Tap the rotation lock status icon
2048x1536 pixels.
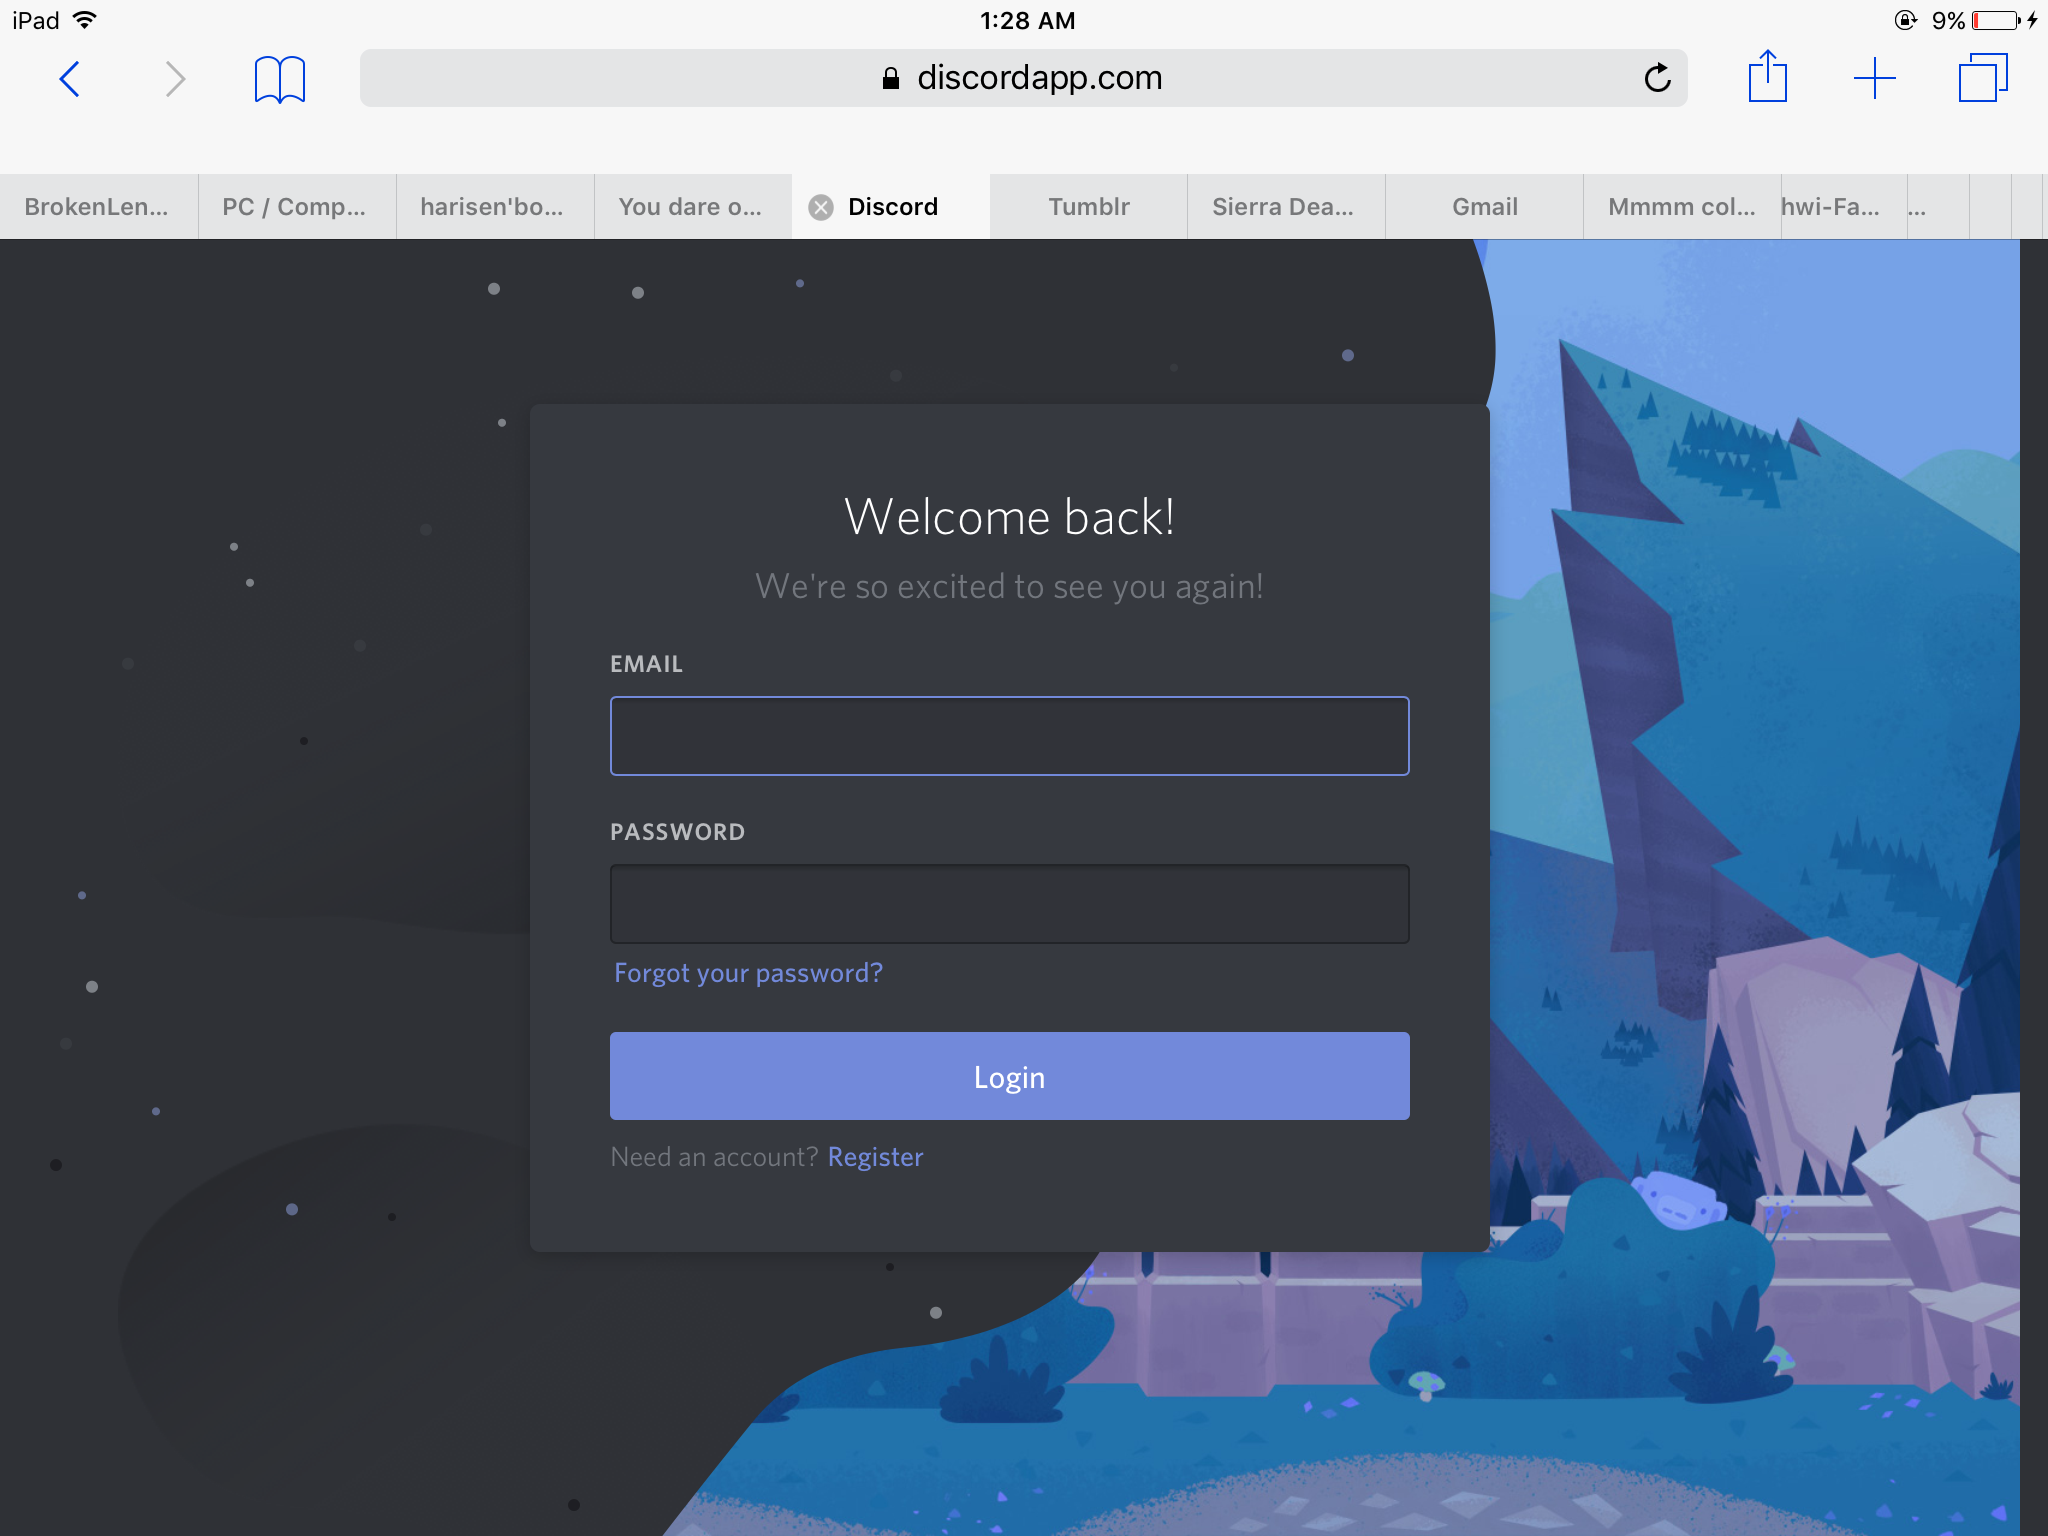pyautogui.click(x=1905, y=20)
